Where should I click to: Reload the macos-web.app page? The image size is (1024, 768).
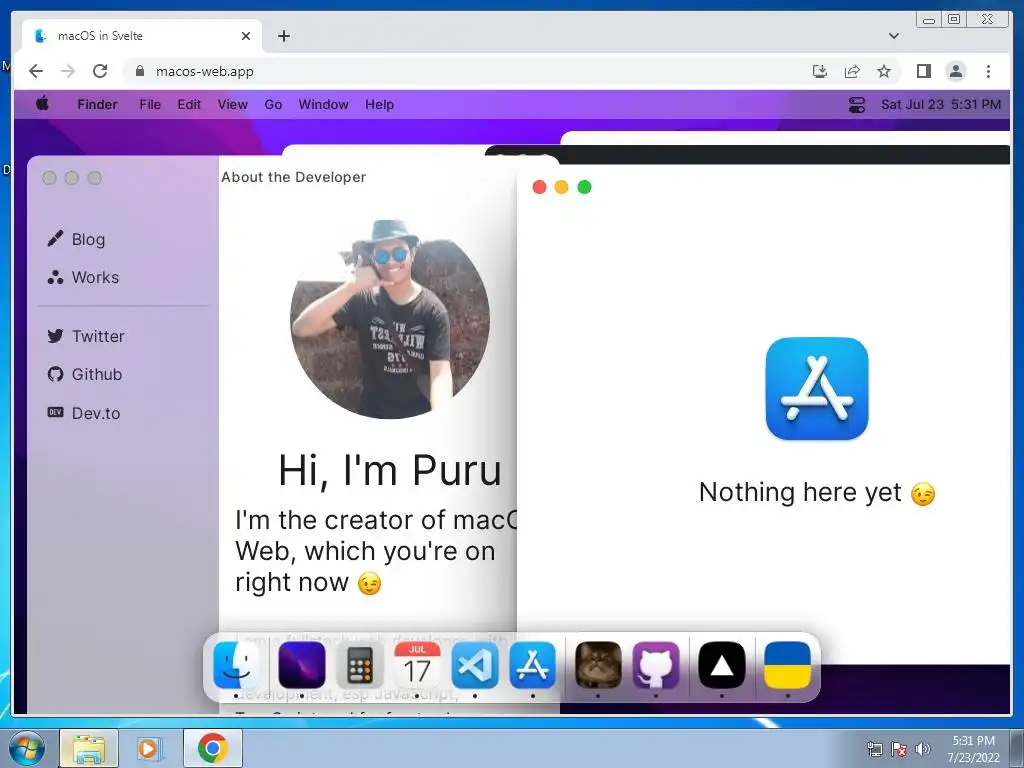(100, 71)
